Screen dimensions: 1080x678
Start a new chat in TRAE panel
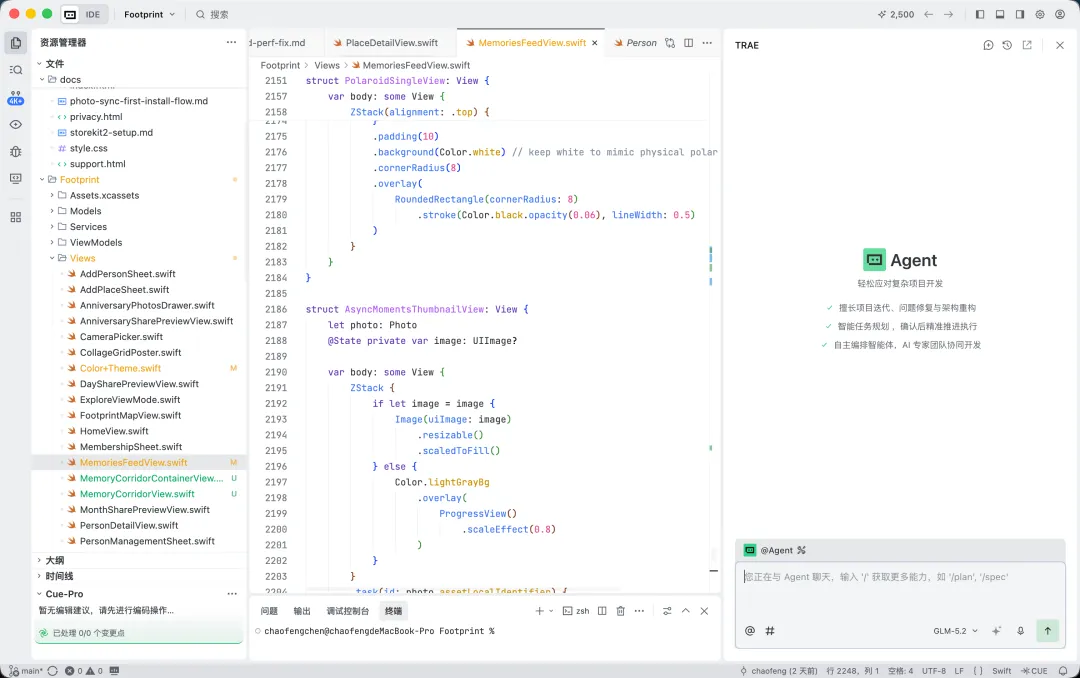[988, 45]
